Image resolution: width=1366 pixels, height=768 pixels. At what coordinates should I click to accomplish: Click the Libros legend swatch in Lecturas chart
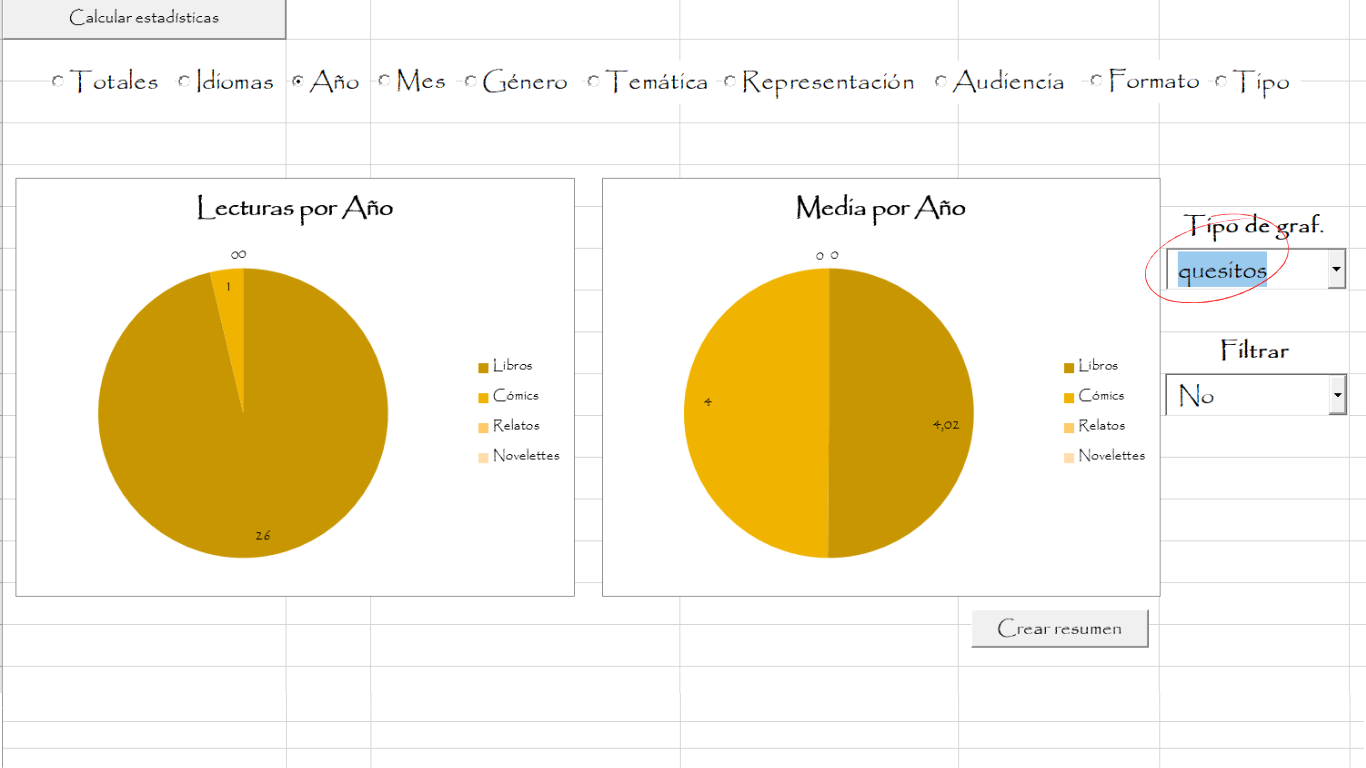coord(484,368)
